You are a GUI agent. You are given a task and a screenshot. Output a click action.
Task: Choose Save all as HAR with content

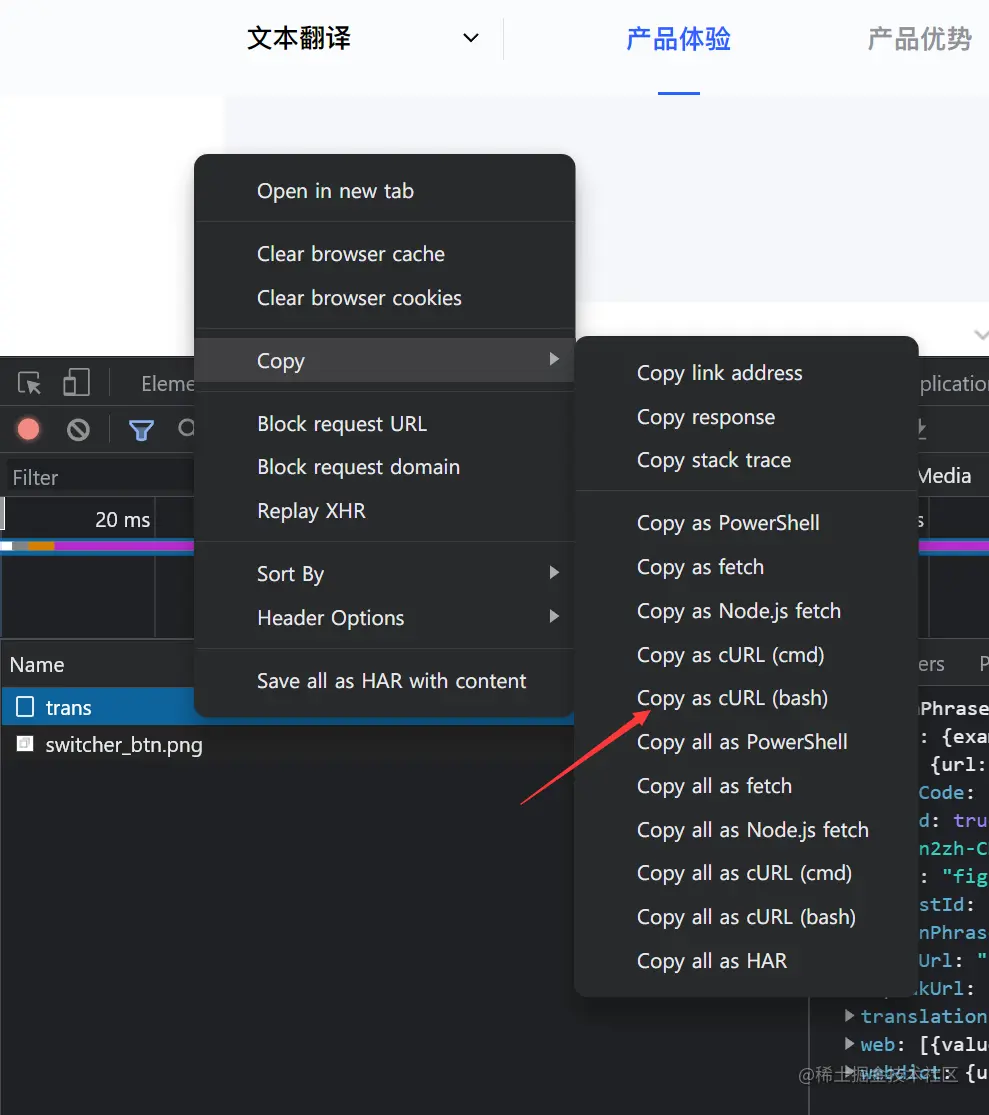pyautogui.click(x=385, y=681)
